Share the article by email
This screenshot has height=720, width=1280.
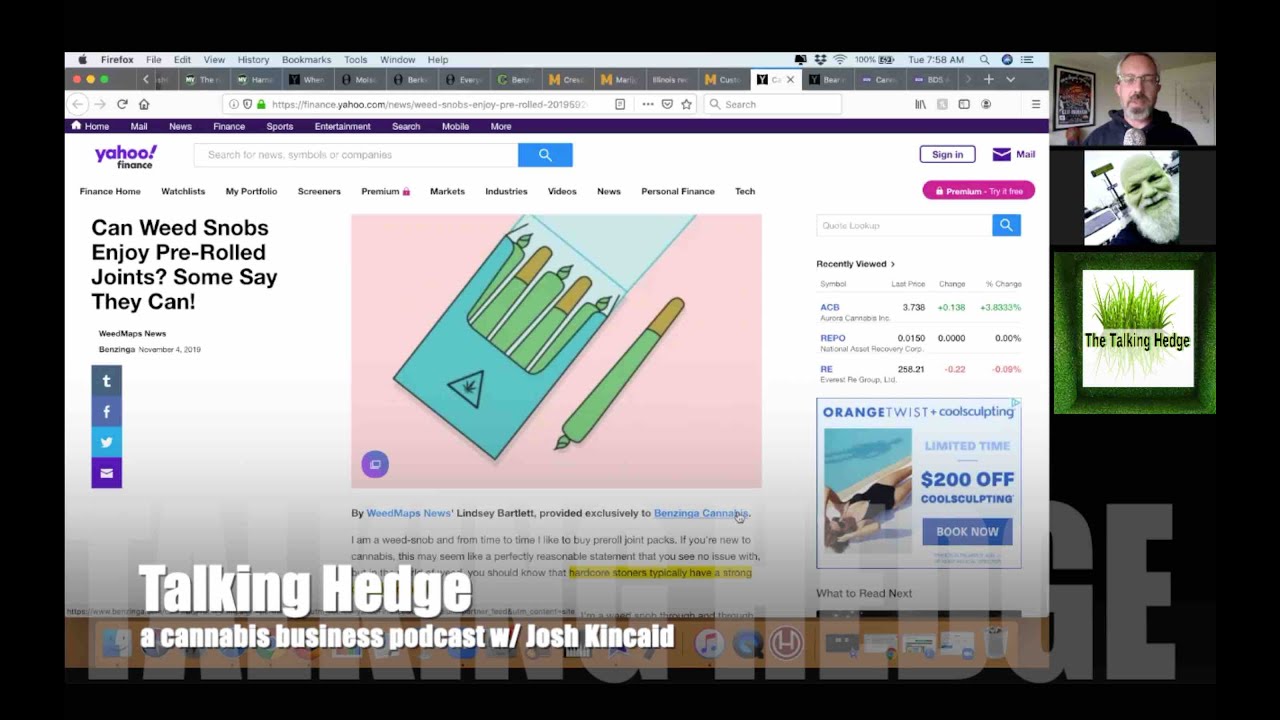[x=107, y=473]
